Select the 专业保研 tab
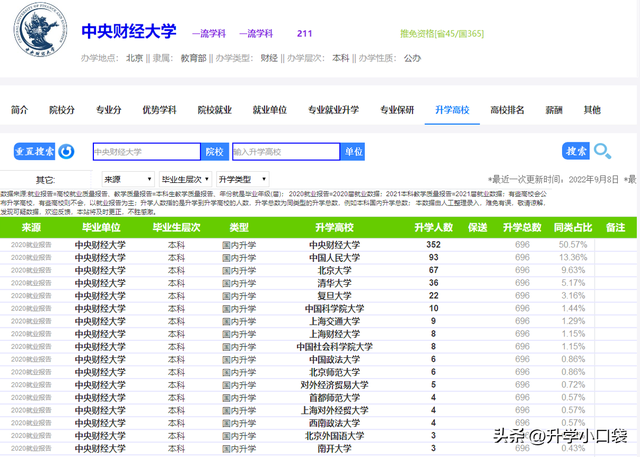This screenshot has width=640, height=457. pos(397,110)
